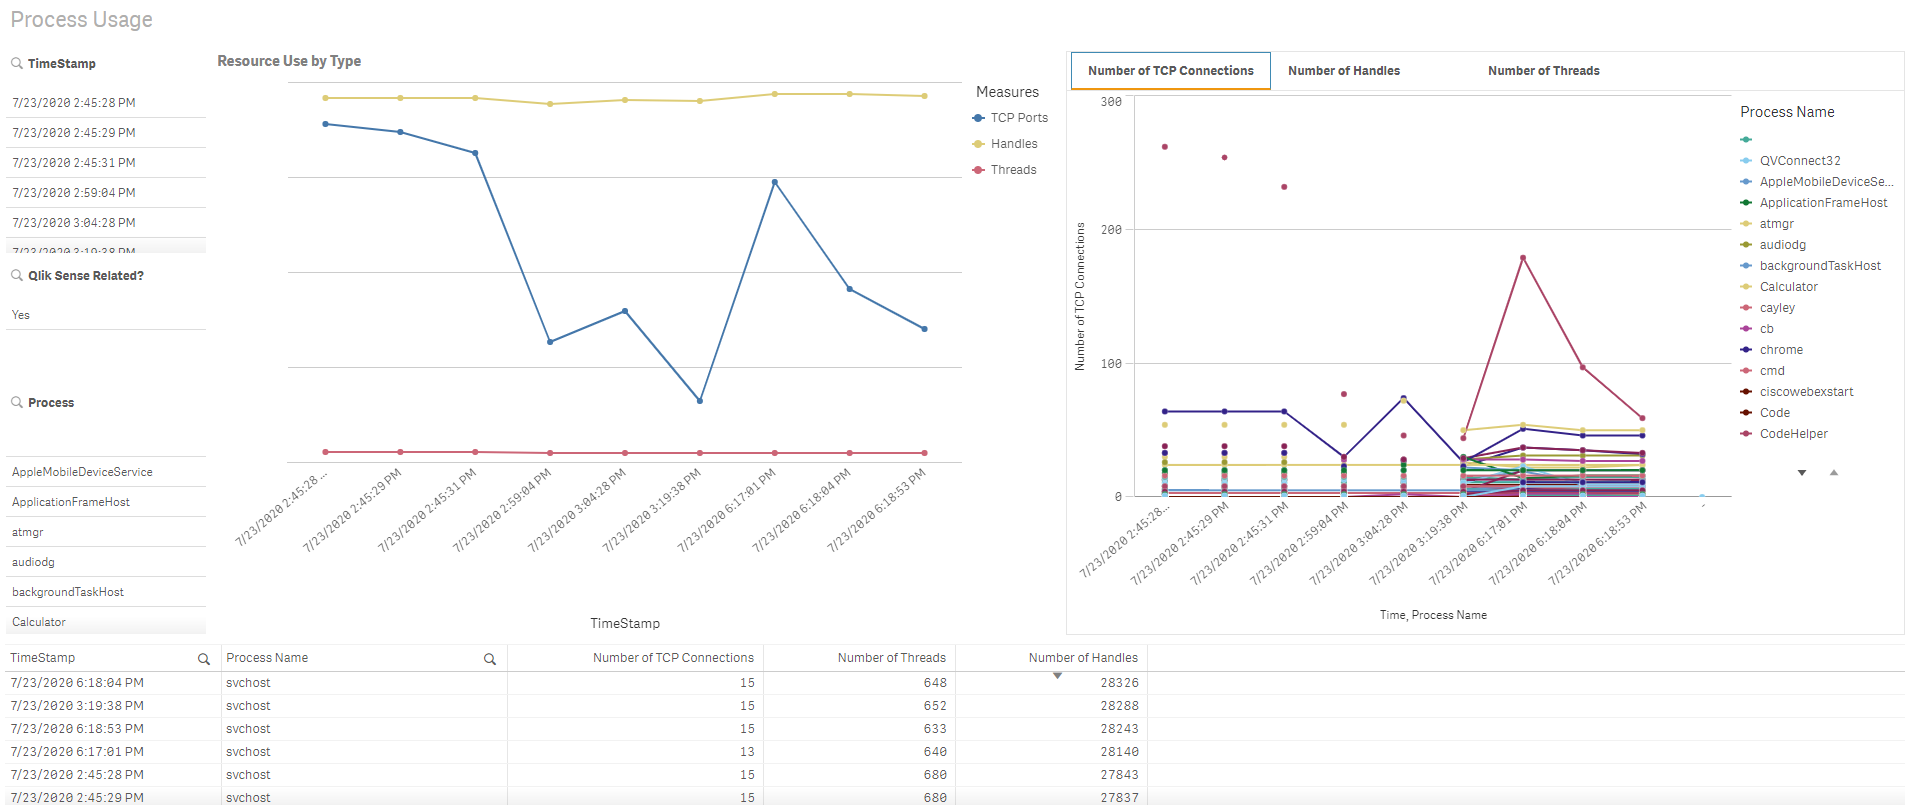Image resolution: width=1913 pixels, height=812 pixels.
Task: Switch to Number of Threads tab
Action: pyautogui.click(x=1544, y=71)
